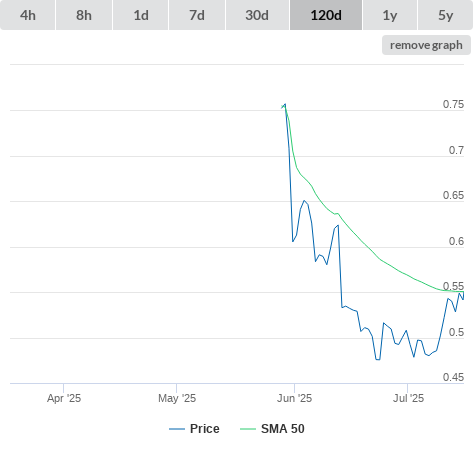
Task: Click the green SMA 50 legend line marker
Action: point(248,429)
